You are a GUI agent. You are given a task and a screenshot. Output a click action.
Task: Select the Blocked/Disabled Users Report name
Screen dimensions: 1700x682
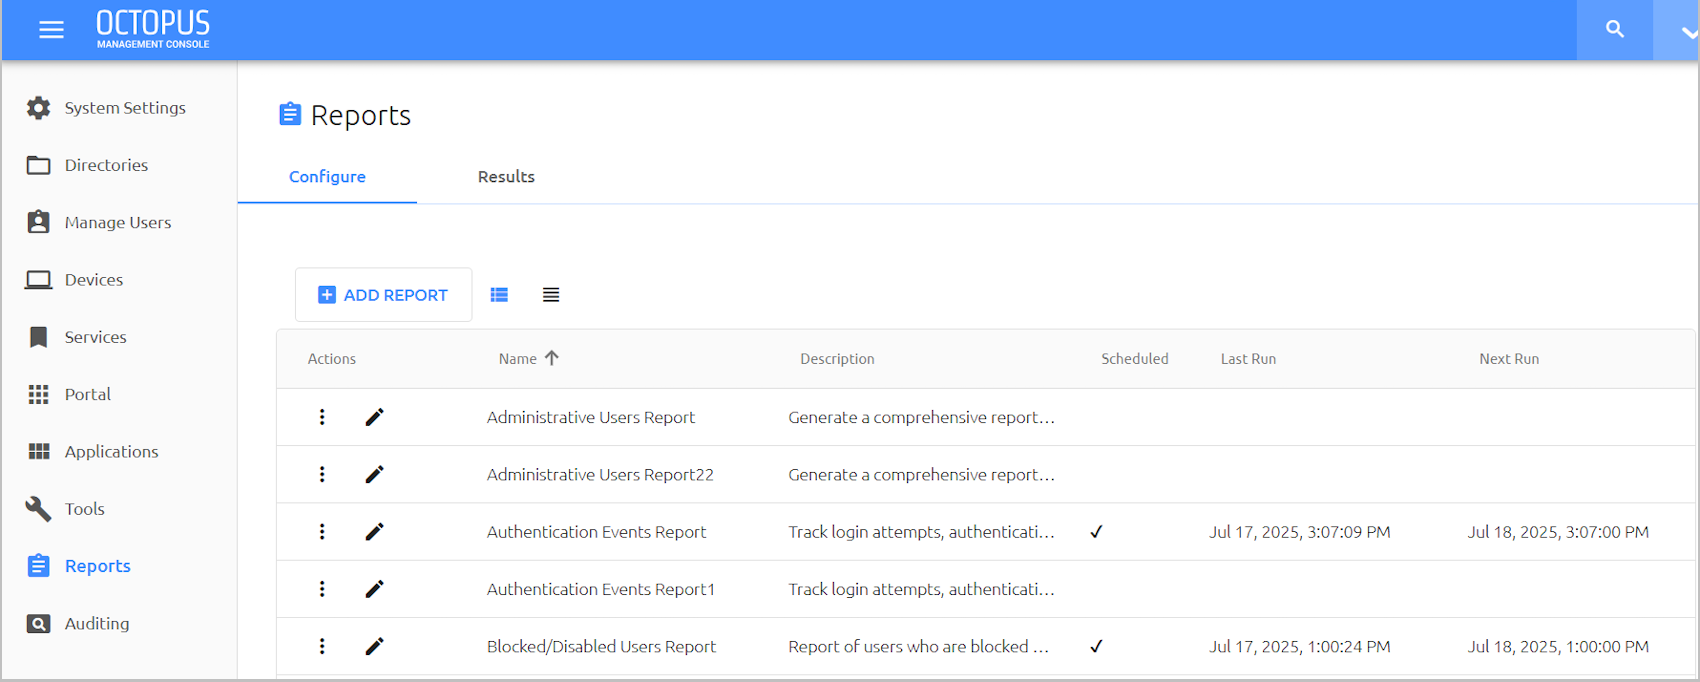[x=601, y=647]
